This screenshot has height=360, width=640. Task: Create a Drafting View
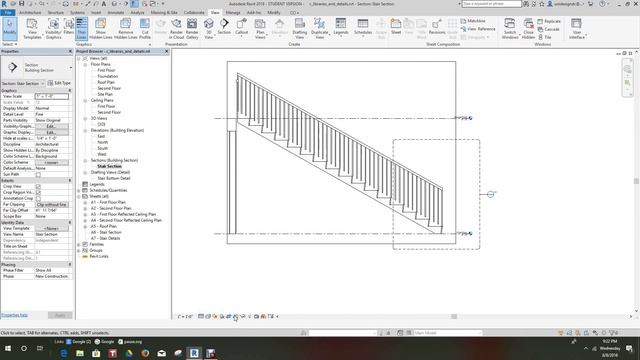tap(300, 29)
